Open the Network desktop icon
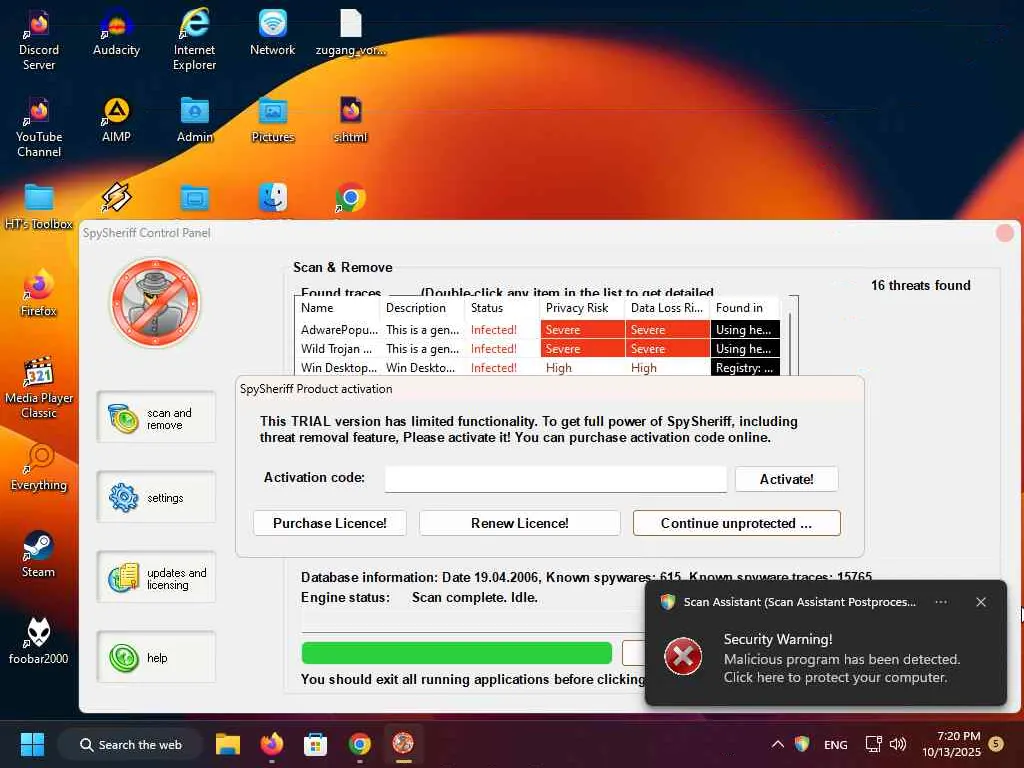Screen dimensions: 1024x768 [x=272, y=33]
